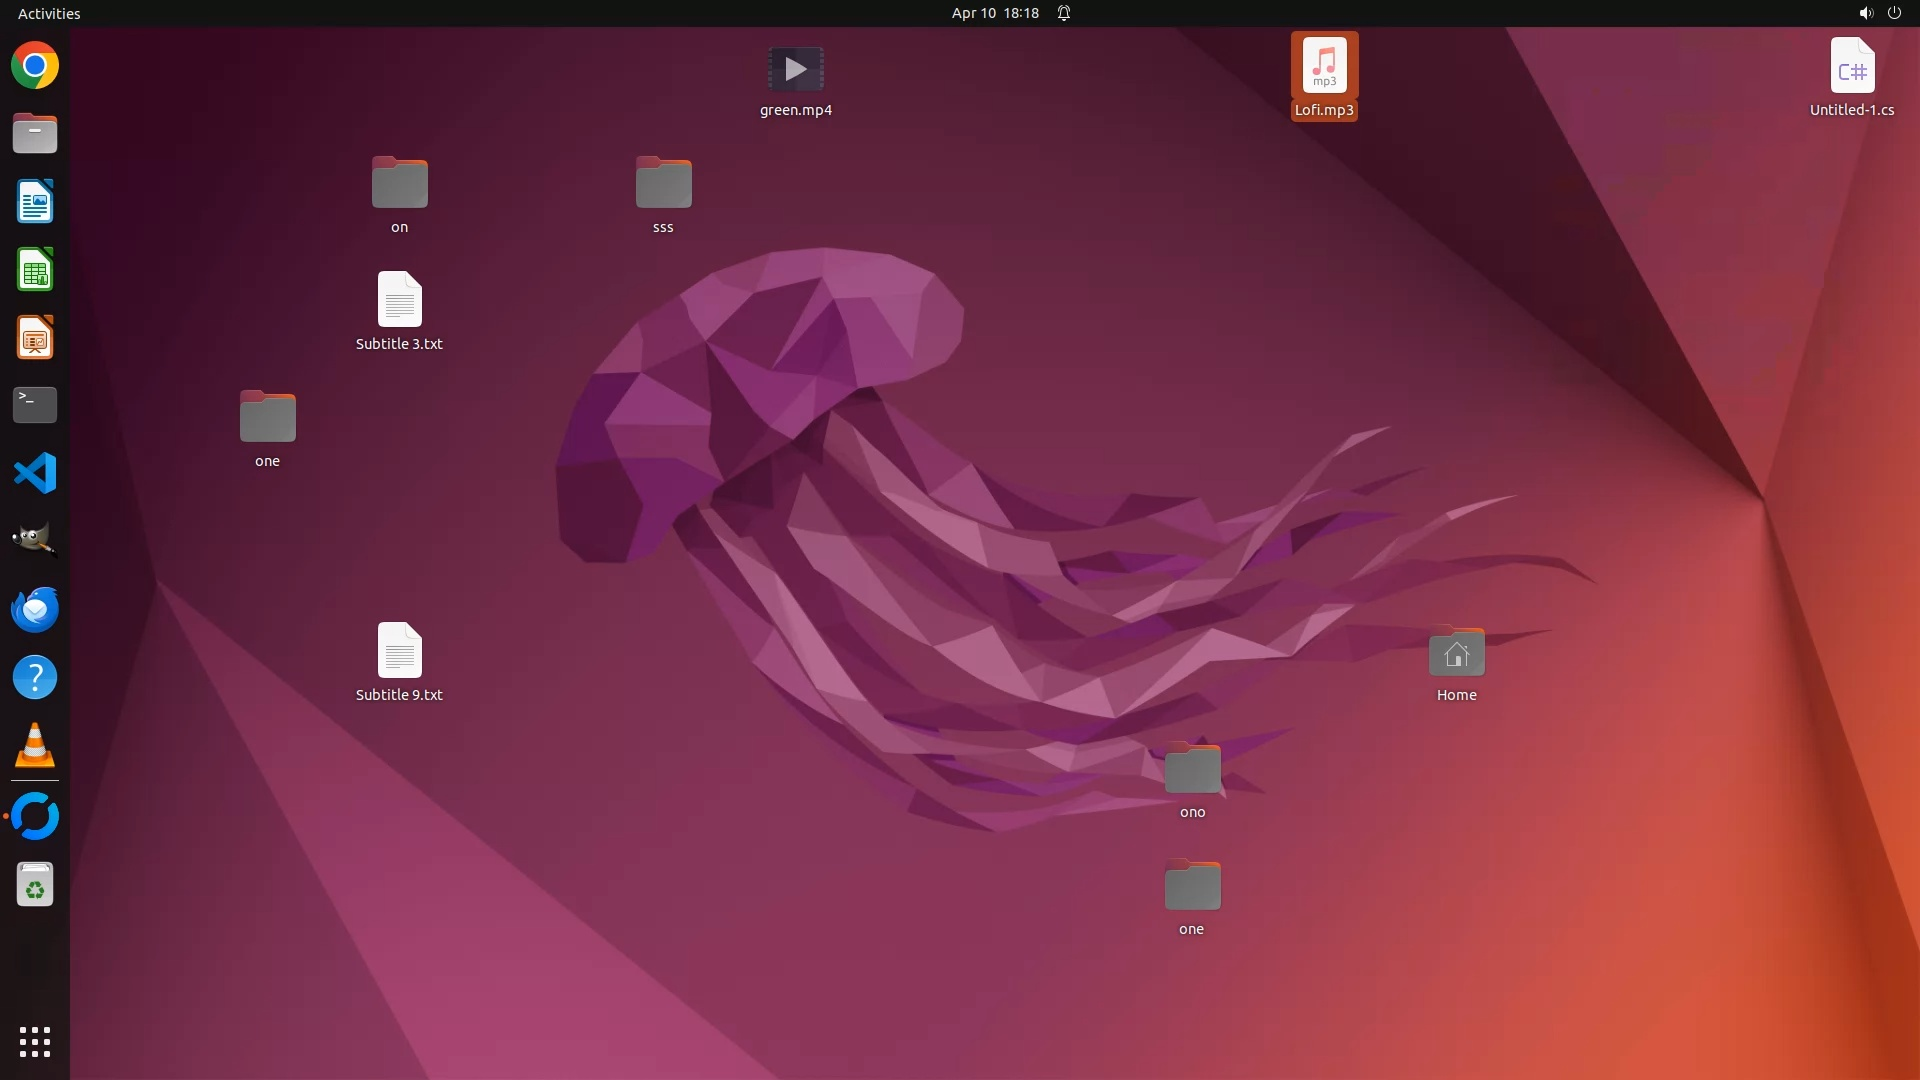Select the Home folder on desktop

click(1456, 654)
